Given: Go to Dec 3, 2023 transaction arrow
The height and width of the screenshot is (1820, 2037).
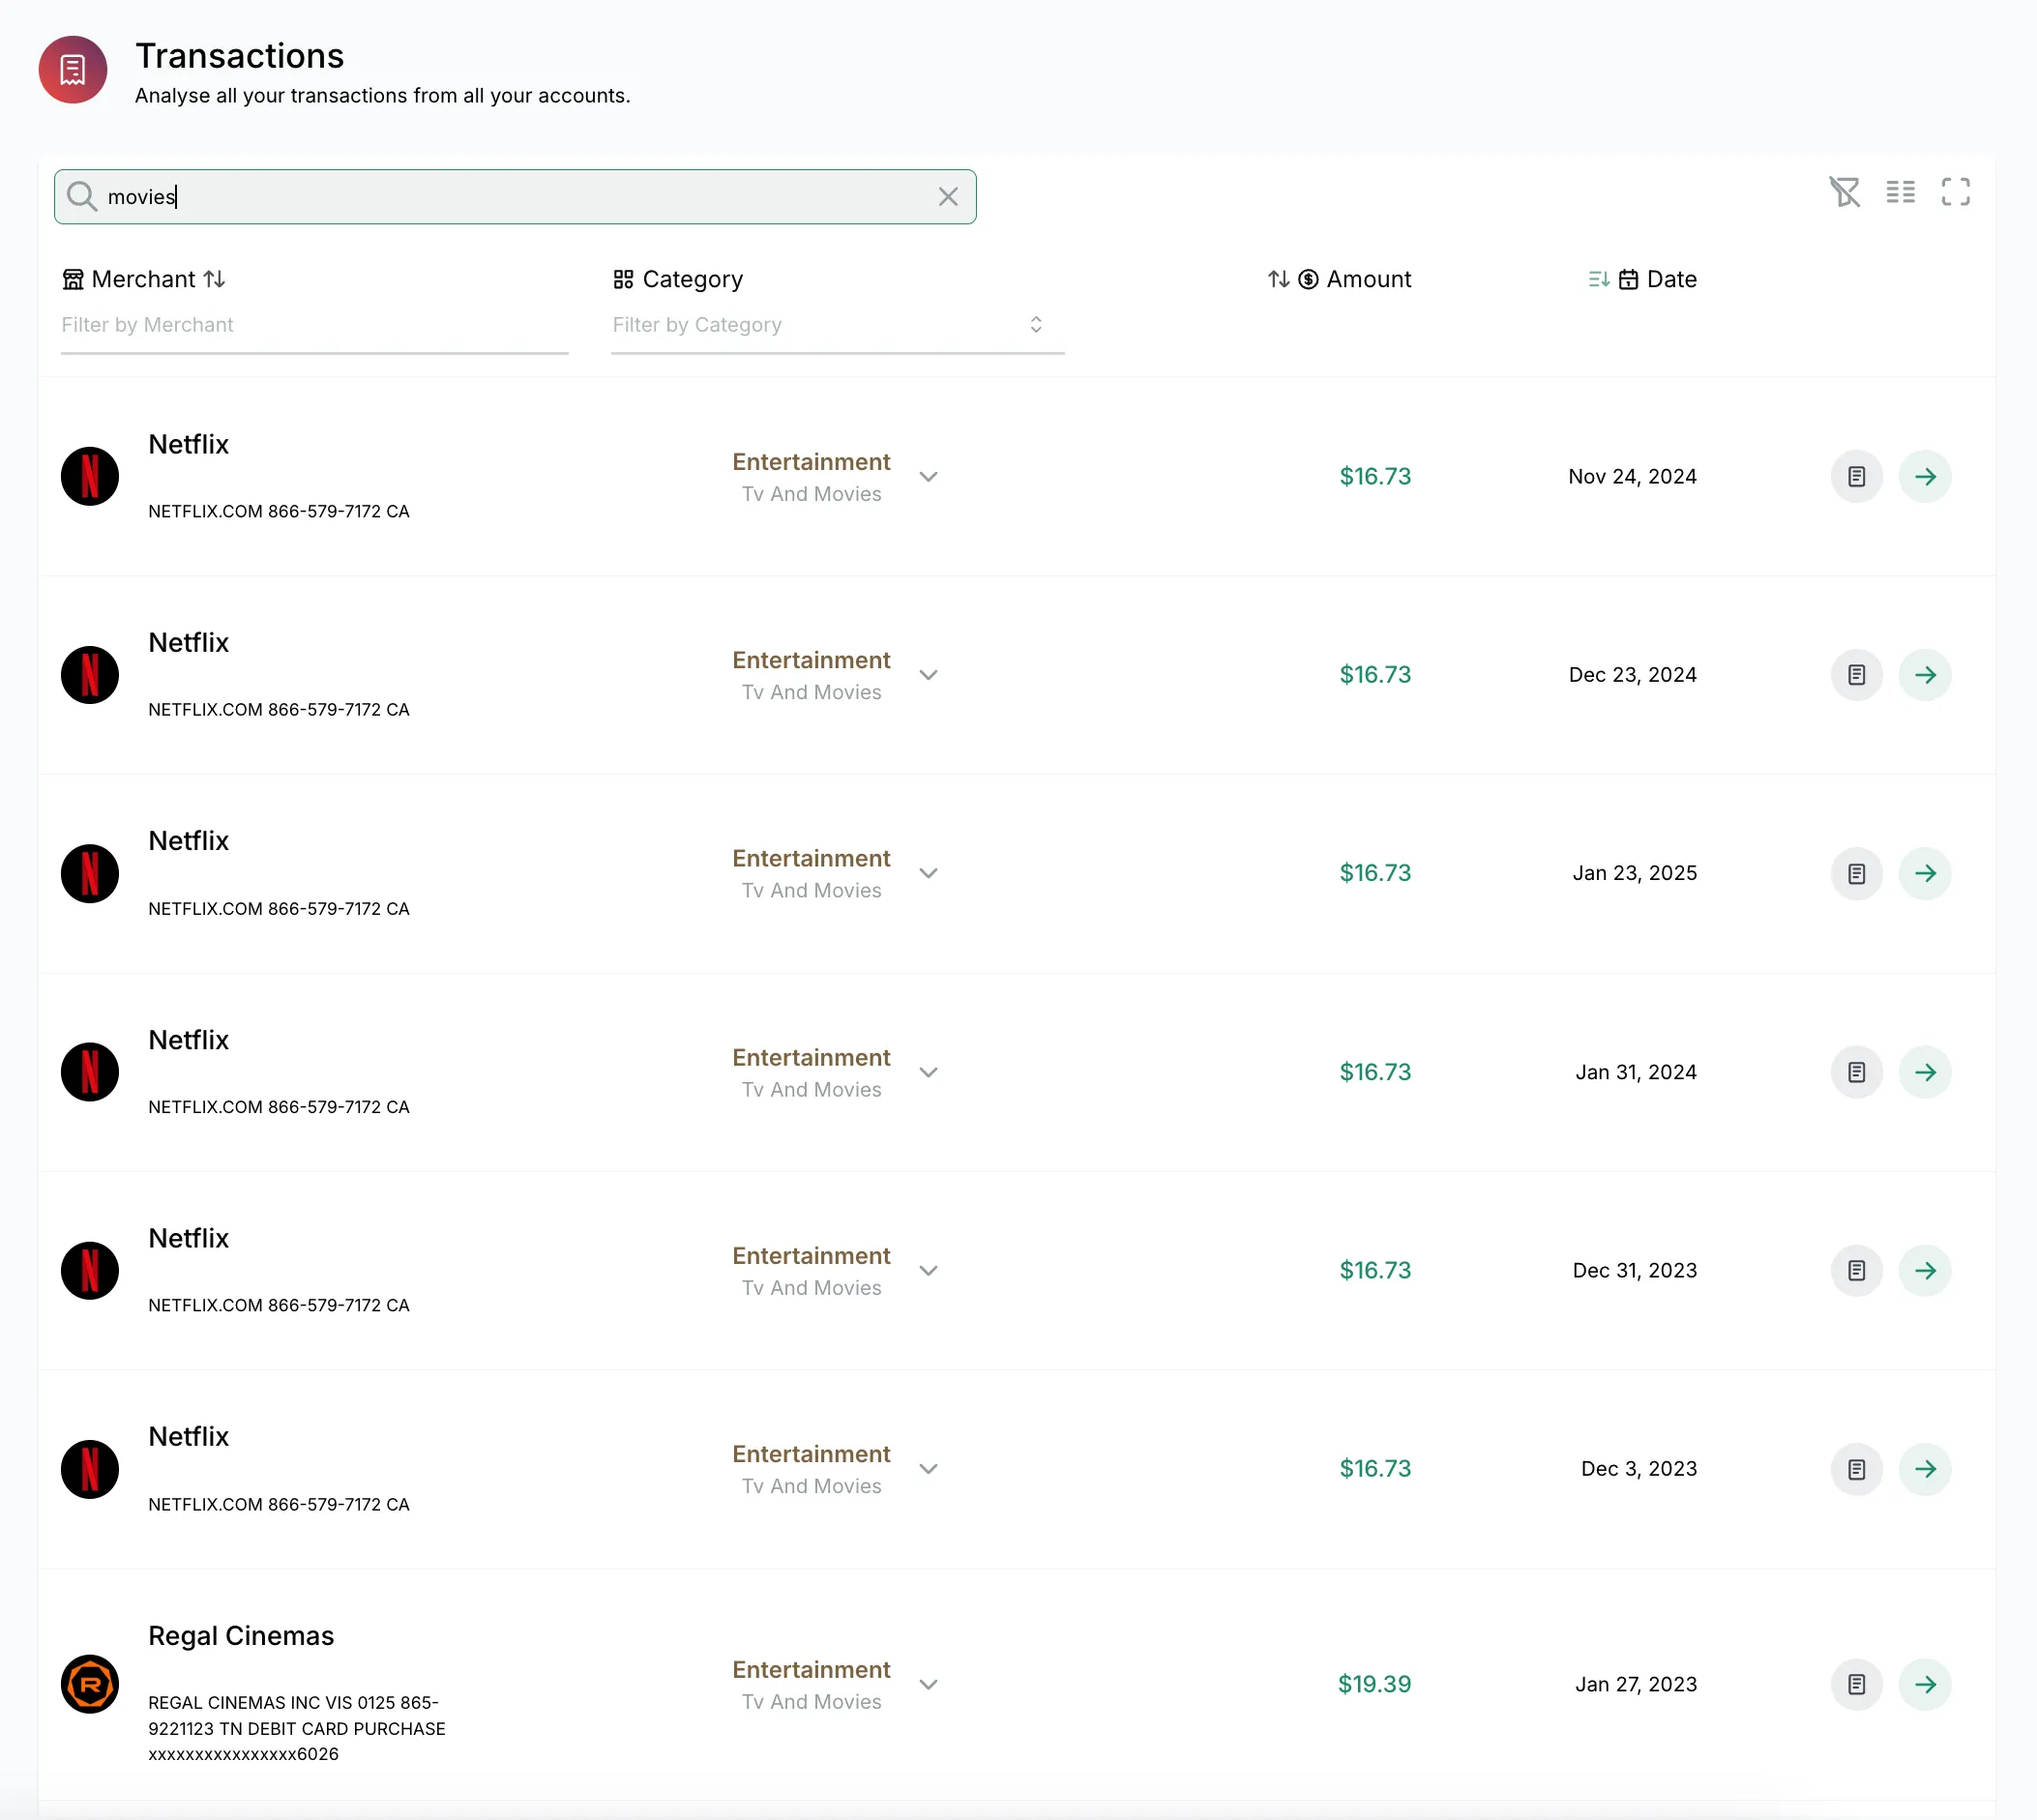Looking at the screenshot, I should [1925, 1469].
